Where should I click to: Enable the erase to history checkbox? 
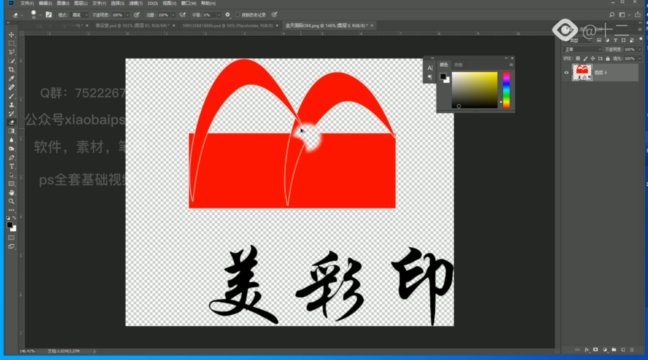pyautogui.click(x=238, y=15)
